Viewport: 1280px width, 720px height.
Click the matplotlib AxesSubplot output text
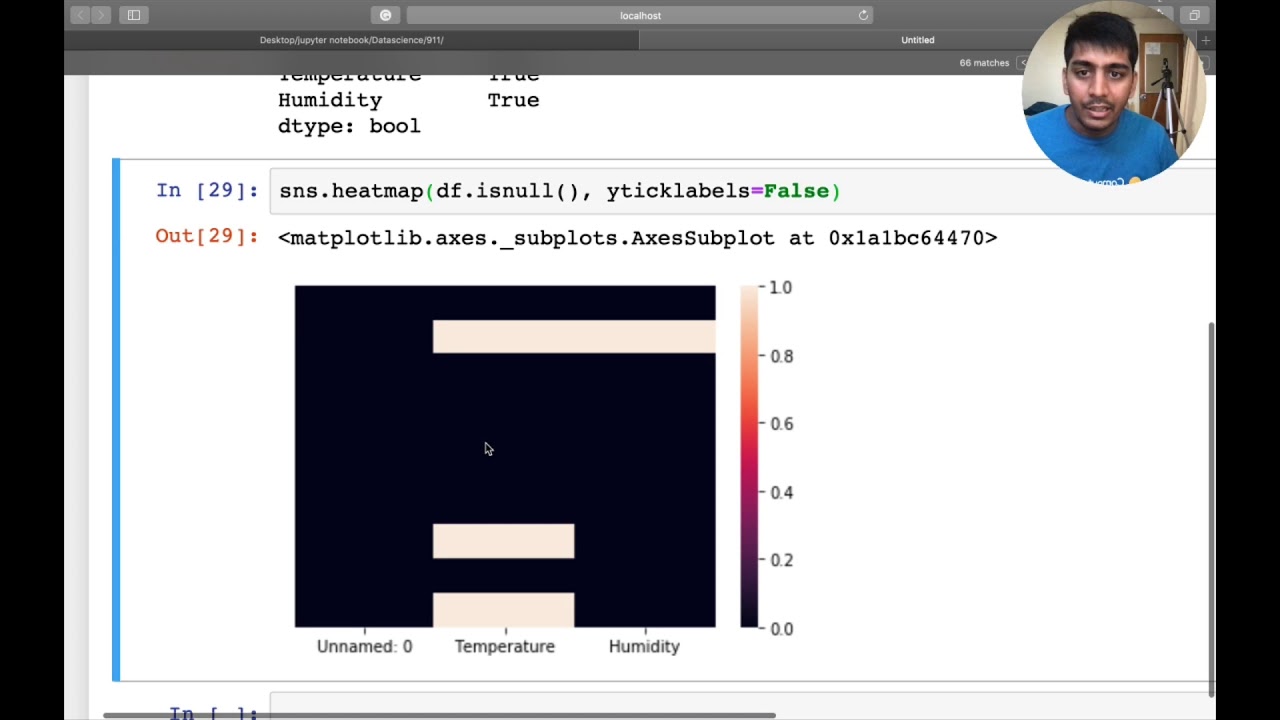637,238
